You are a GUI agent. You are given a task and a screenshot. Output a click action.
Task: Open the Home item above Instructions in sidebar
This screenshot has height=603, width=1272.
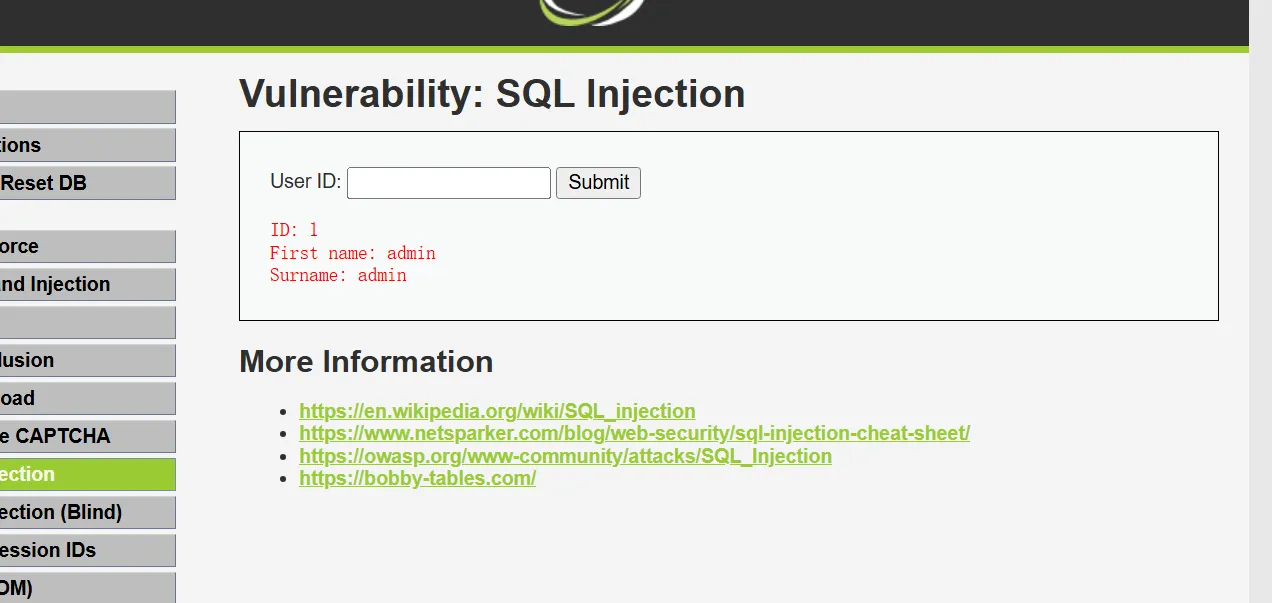[x=87, y=107]
